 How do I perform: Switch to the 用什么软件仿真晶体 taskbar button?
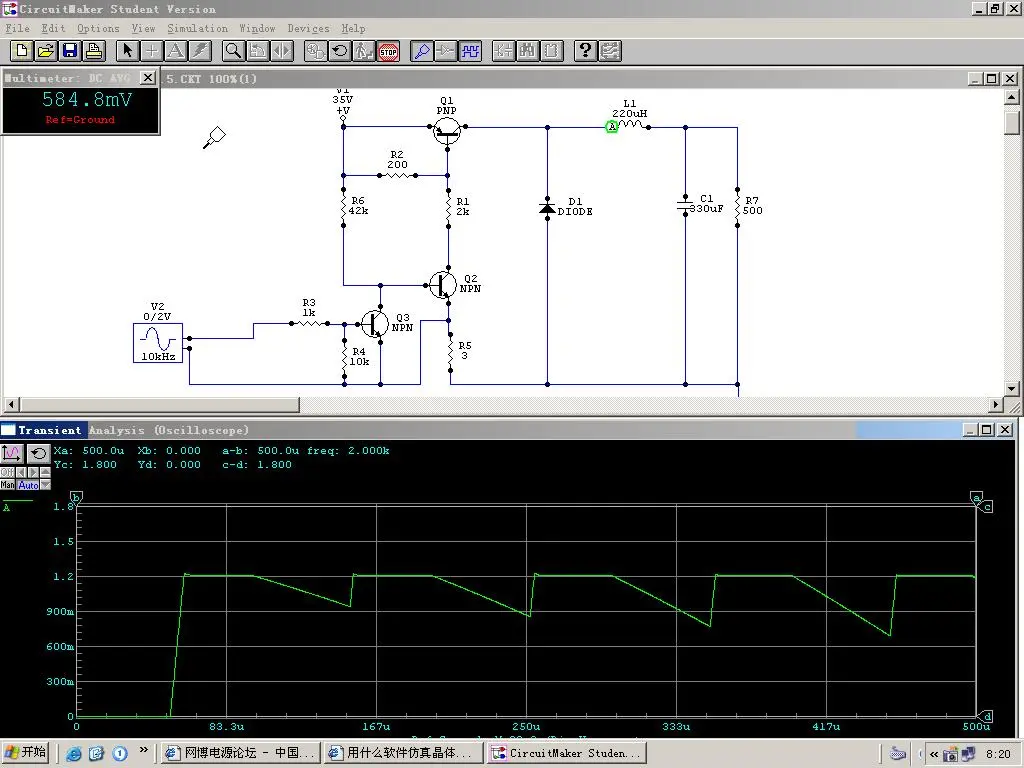click(x=404, y=753)
